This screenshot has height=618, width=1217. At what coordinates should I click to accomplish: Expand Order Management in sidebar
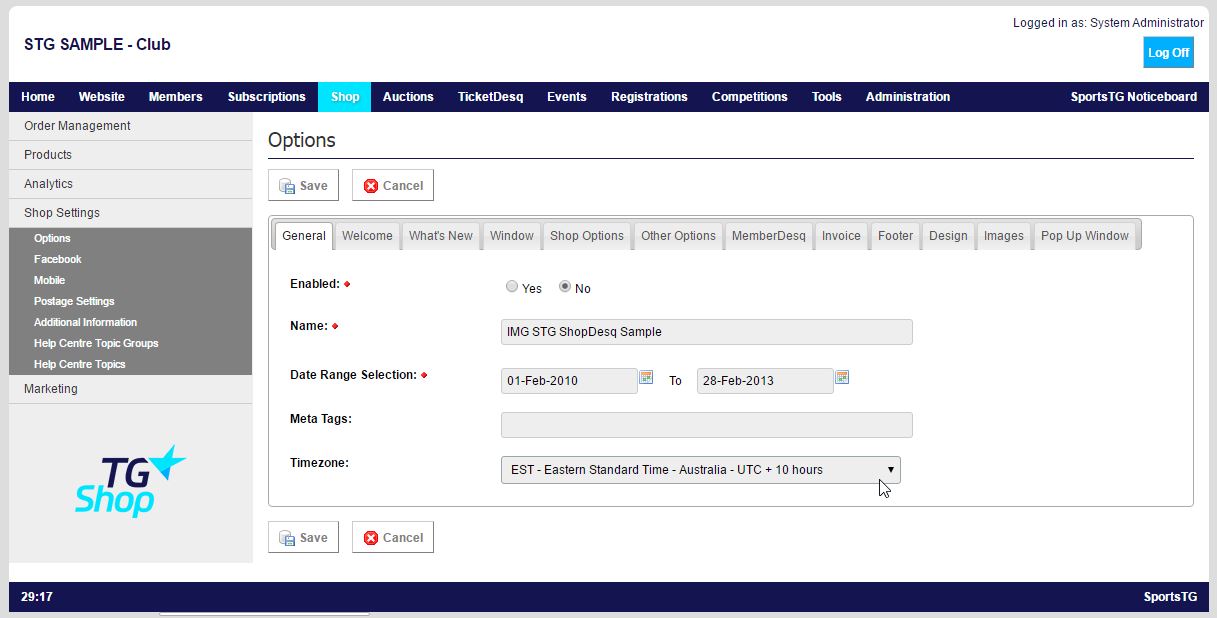click(130, 126)
